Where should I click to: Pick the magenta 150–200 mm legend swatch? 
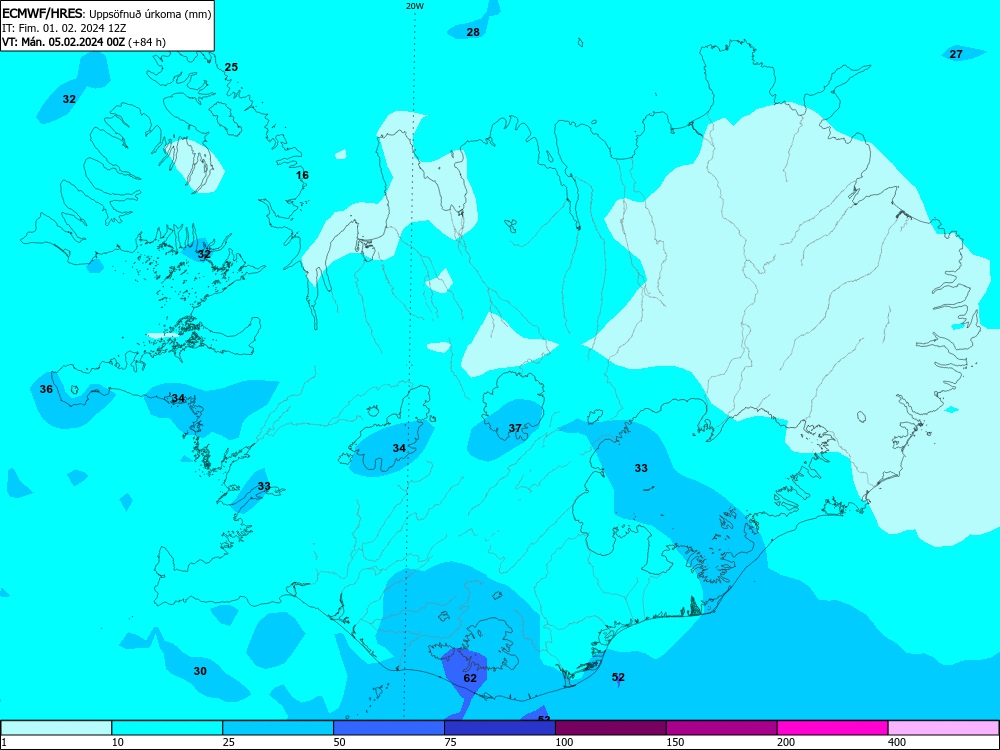[x=722, y=728]
